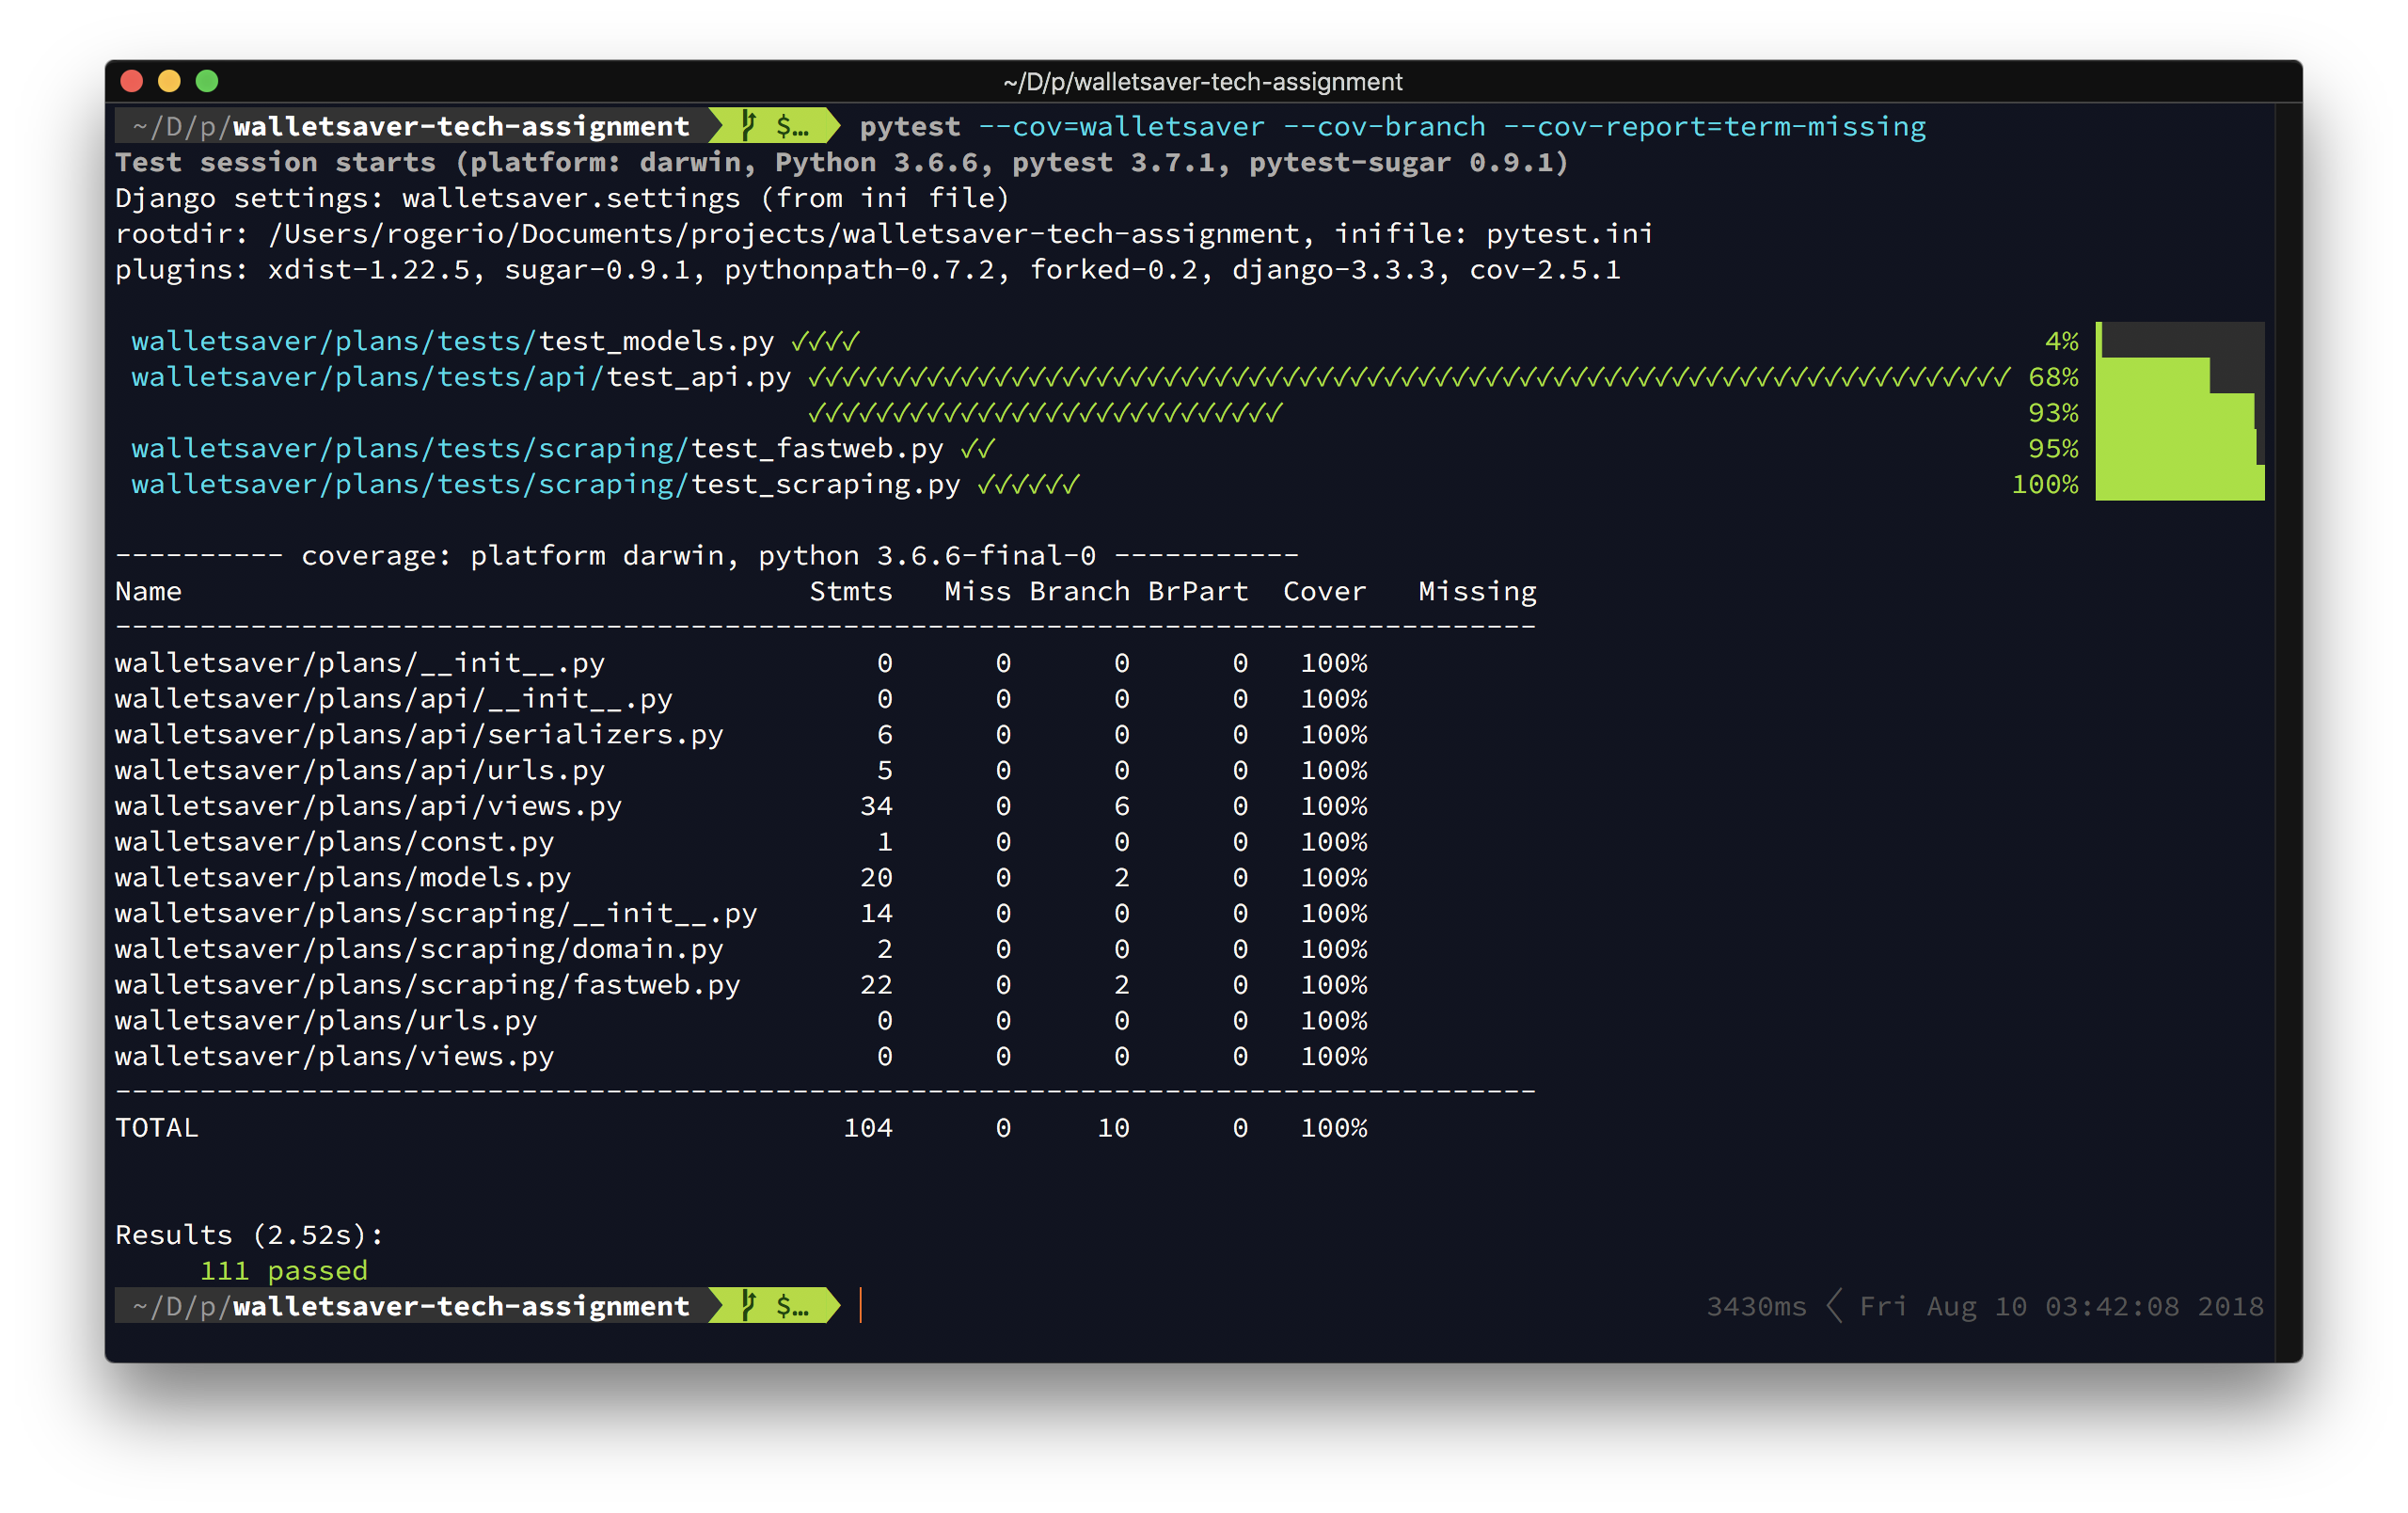This screenshot has width=2408, height=1513.
Task: Click the red close window button
Action: click(x=131, y=81)
